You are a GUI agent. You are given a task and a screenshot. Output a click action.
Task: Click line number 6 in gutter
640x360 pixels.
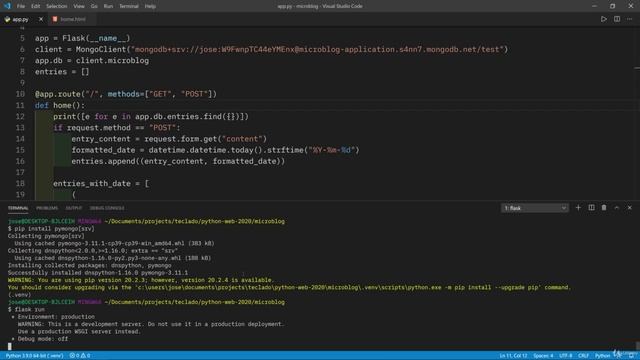(22, 49)
